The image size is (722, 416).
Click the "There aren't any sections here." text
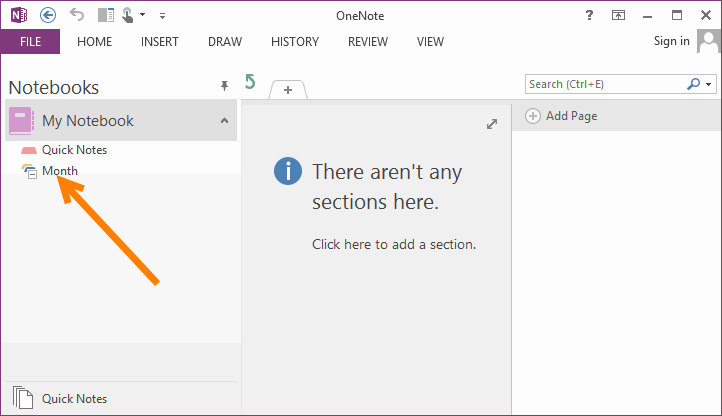point(387,187)
